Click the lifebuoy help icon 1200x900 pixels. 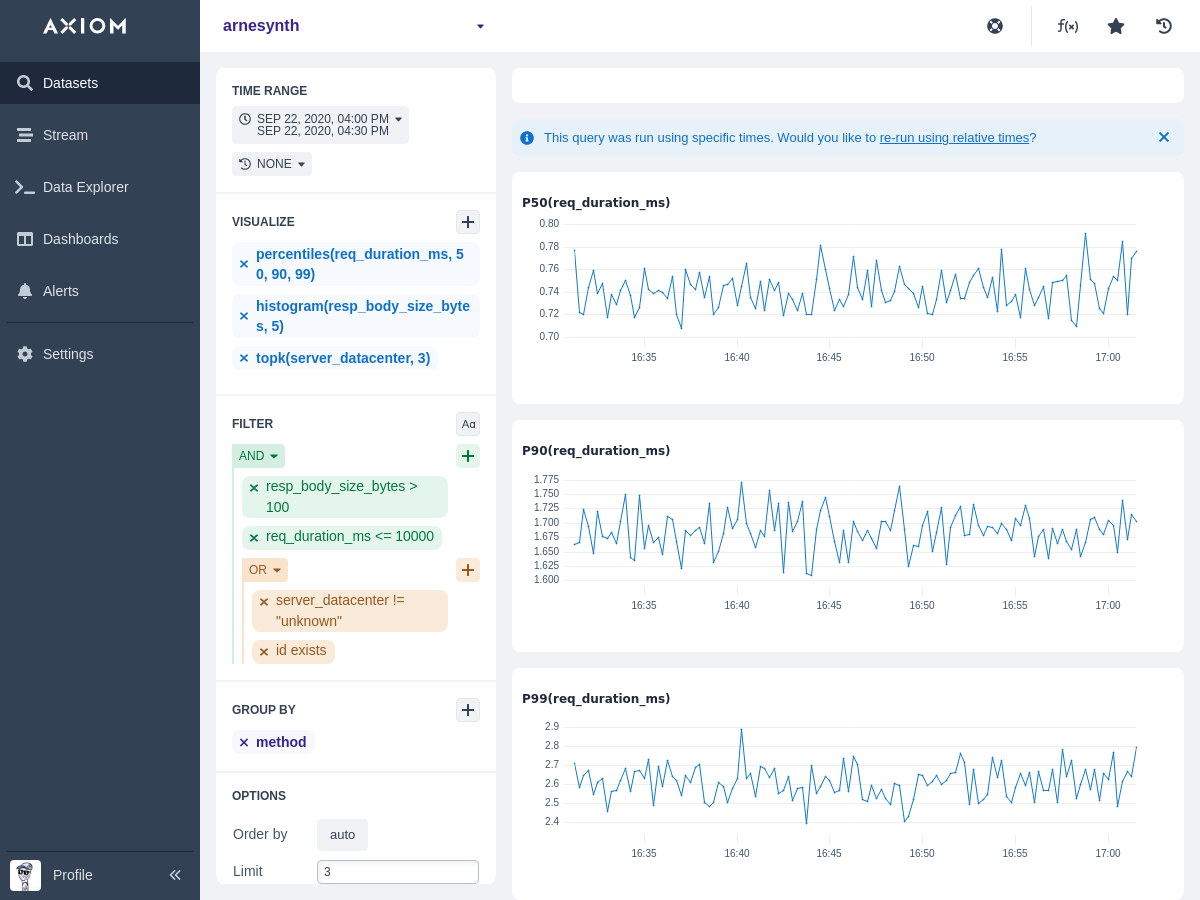click(x=995, y=26)
